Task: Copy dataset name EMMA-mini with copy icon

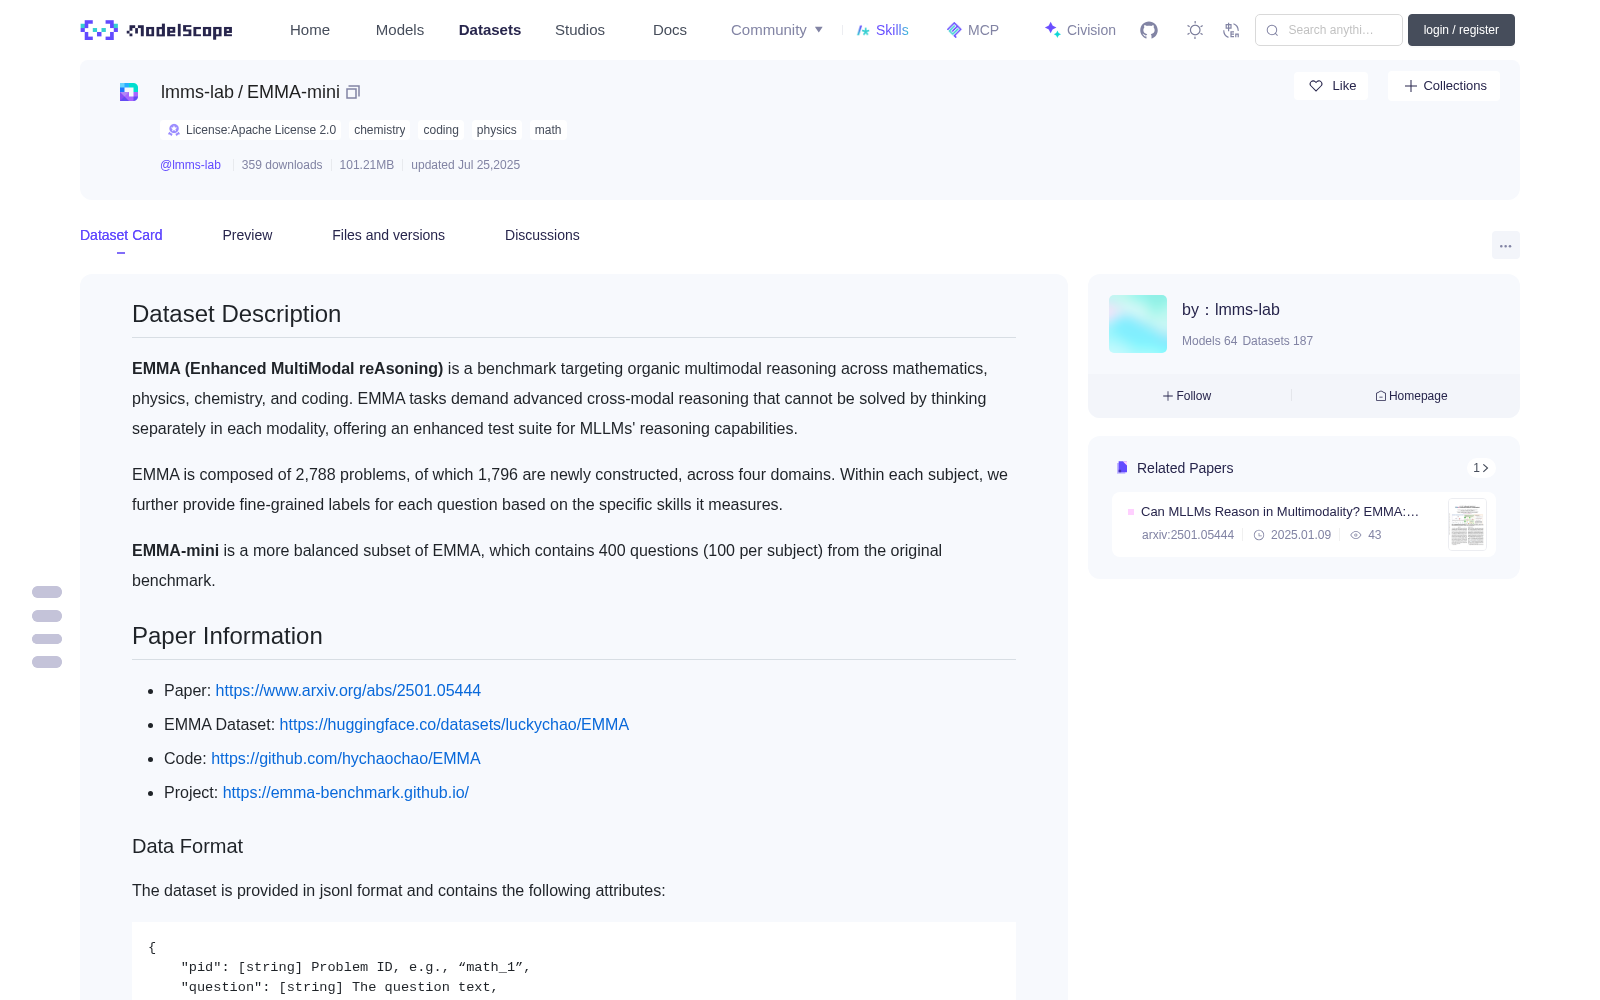Action: 353,92
